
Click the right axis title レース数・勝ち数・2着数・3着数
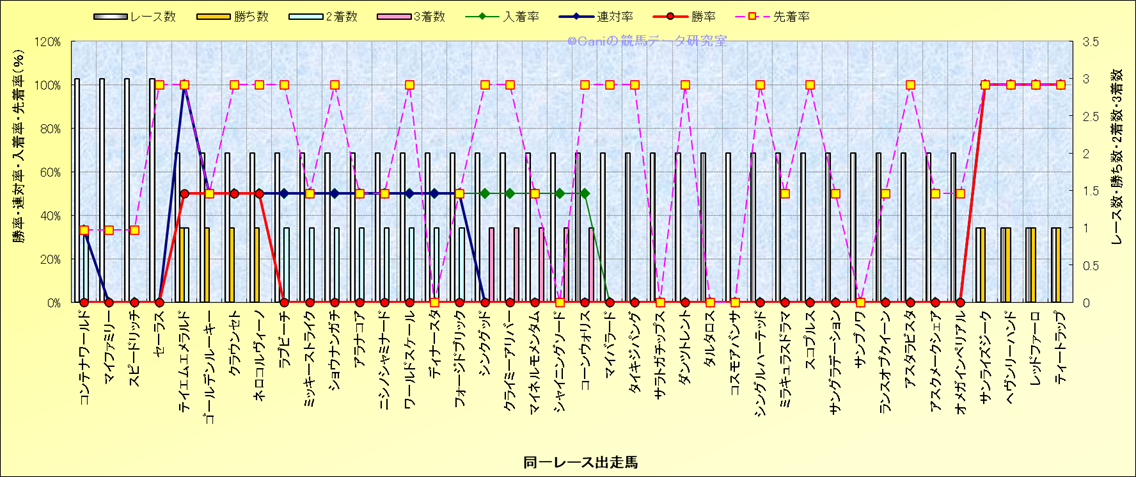(x=1117, y=171)
